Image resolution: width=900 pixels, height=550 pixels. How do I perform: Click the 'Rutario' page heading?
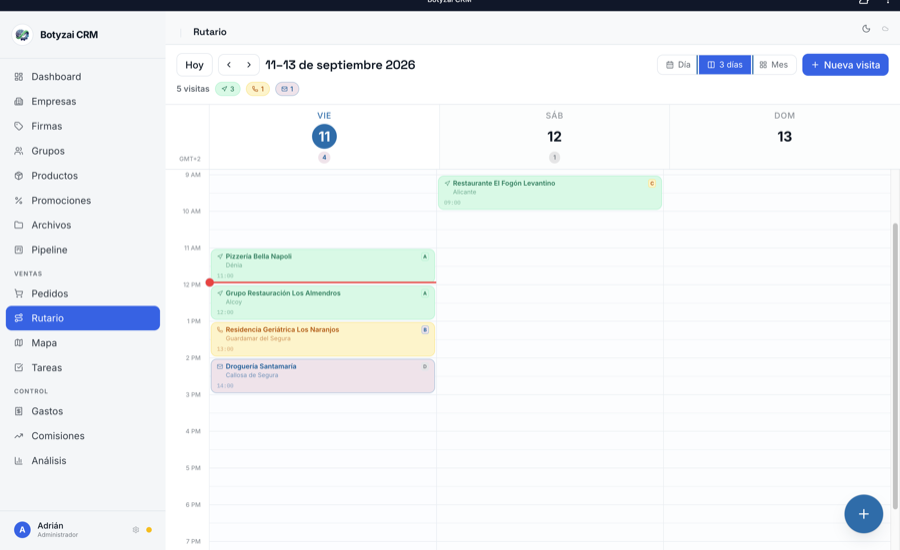click(x=210, y=32)
